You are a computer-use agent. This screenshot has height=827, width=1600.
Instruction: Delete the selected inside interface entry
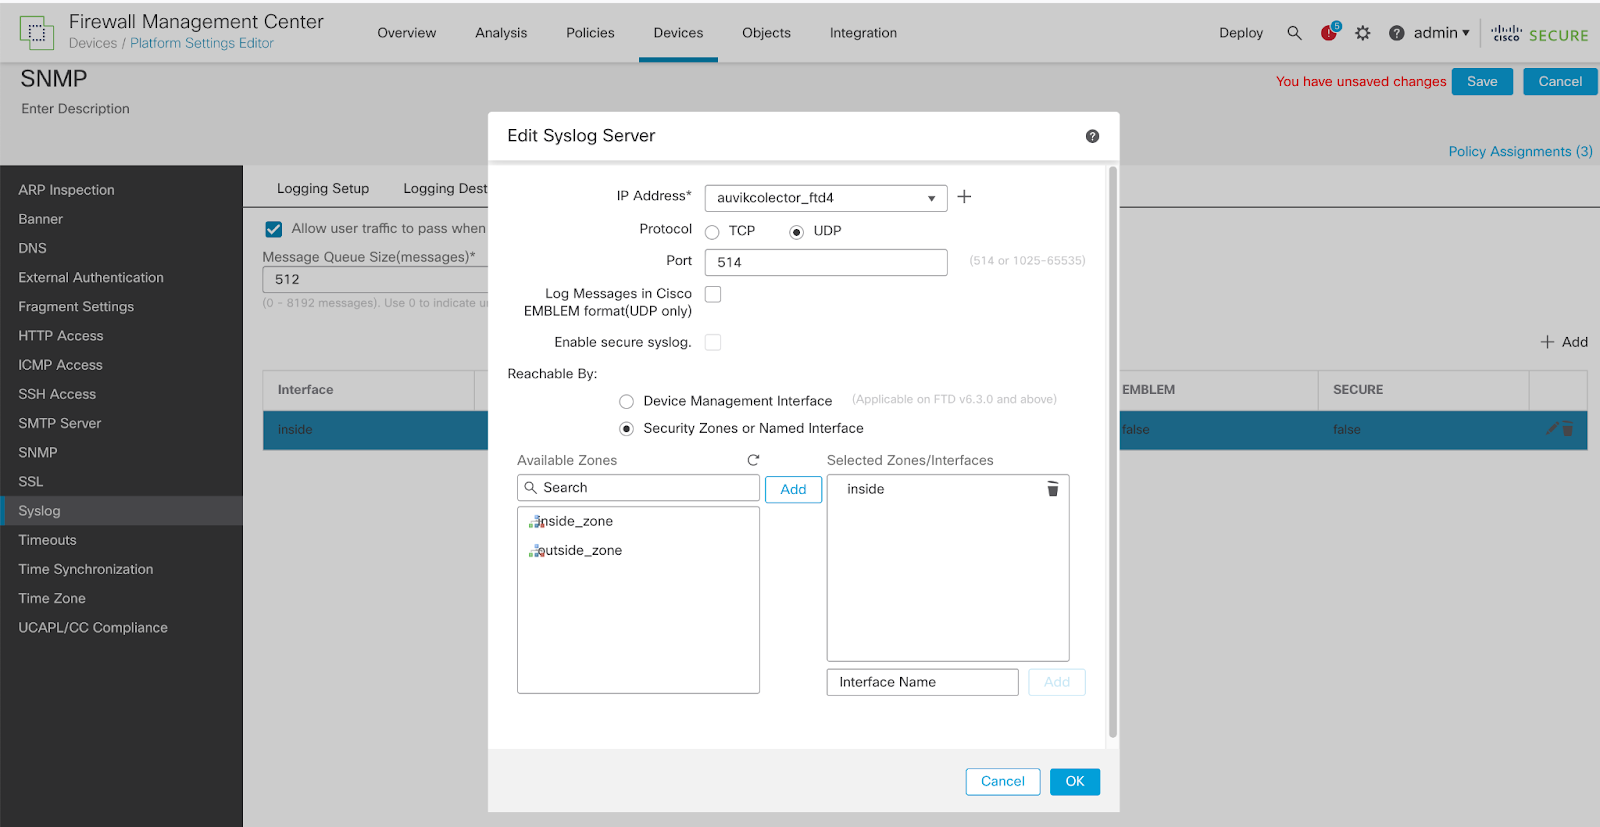click(x=1052, y=489)
